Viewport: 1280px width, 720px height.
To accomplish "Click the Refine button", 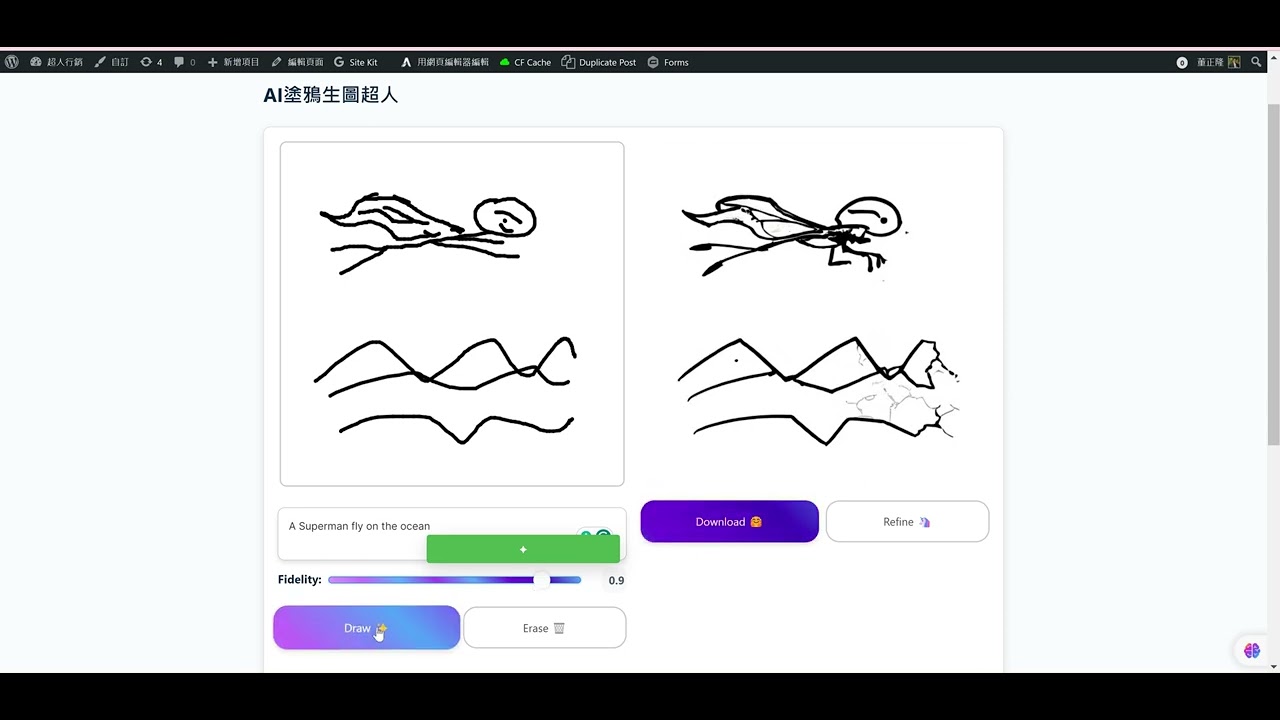I will 907,522.
